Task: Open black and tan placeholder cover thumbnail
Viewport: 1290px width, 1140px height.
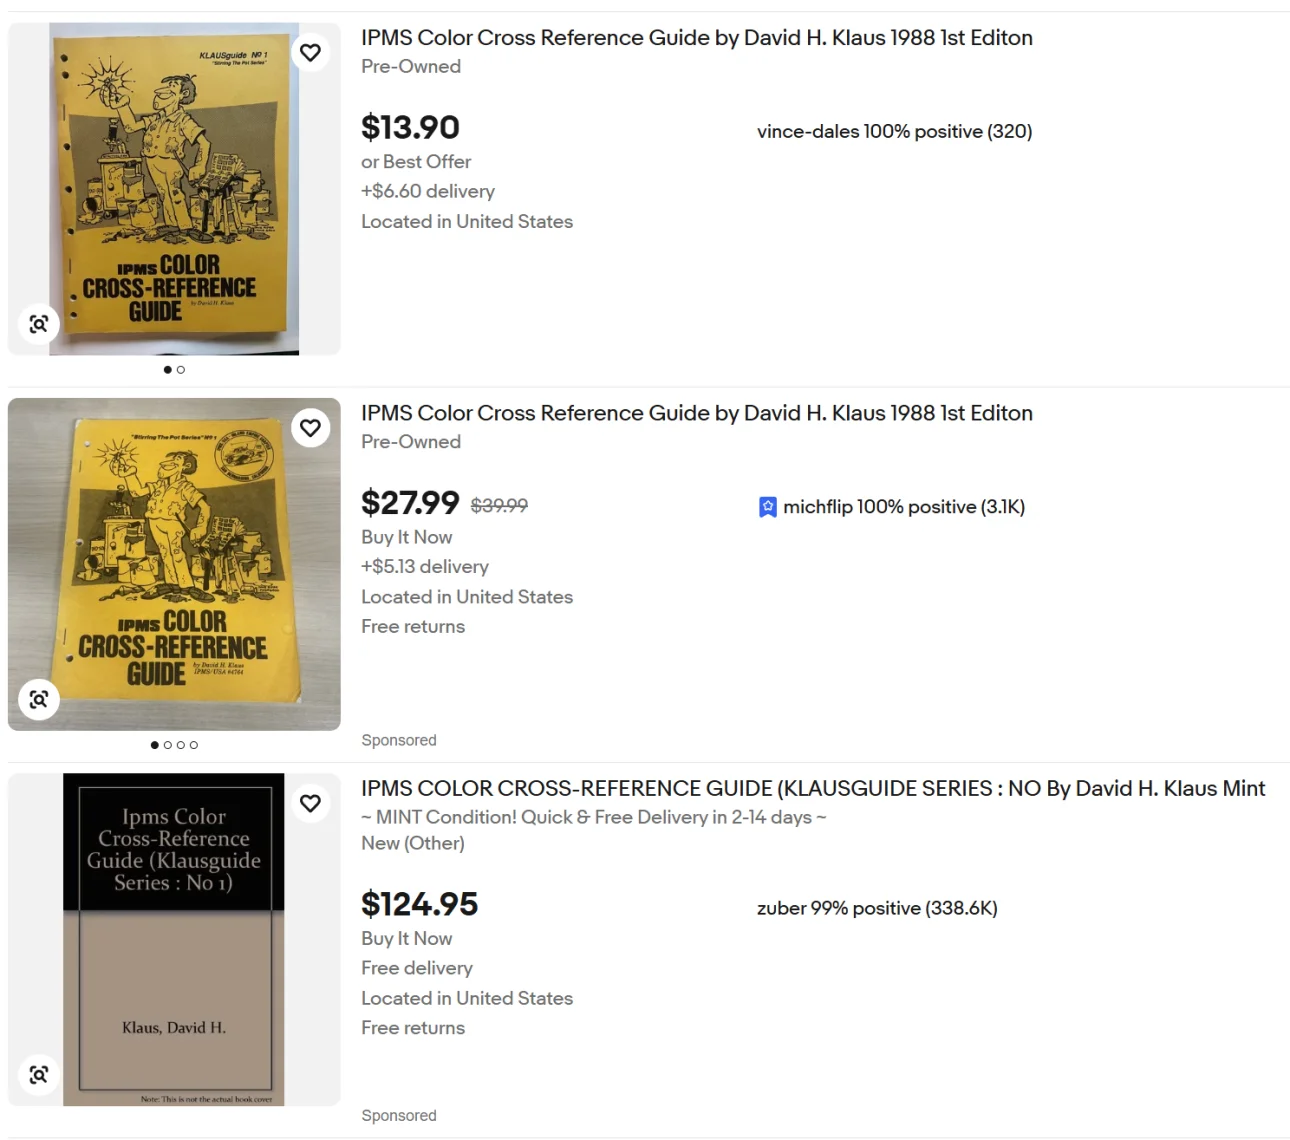Action: pyautogui.click(x=174, y=939)
